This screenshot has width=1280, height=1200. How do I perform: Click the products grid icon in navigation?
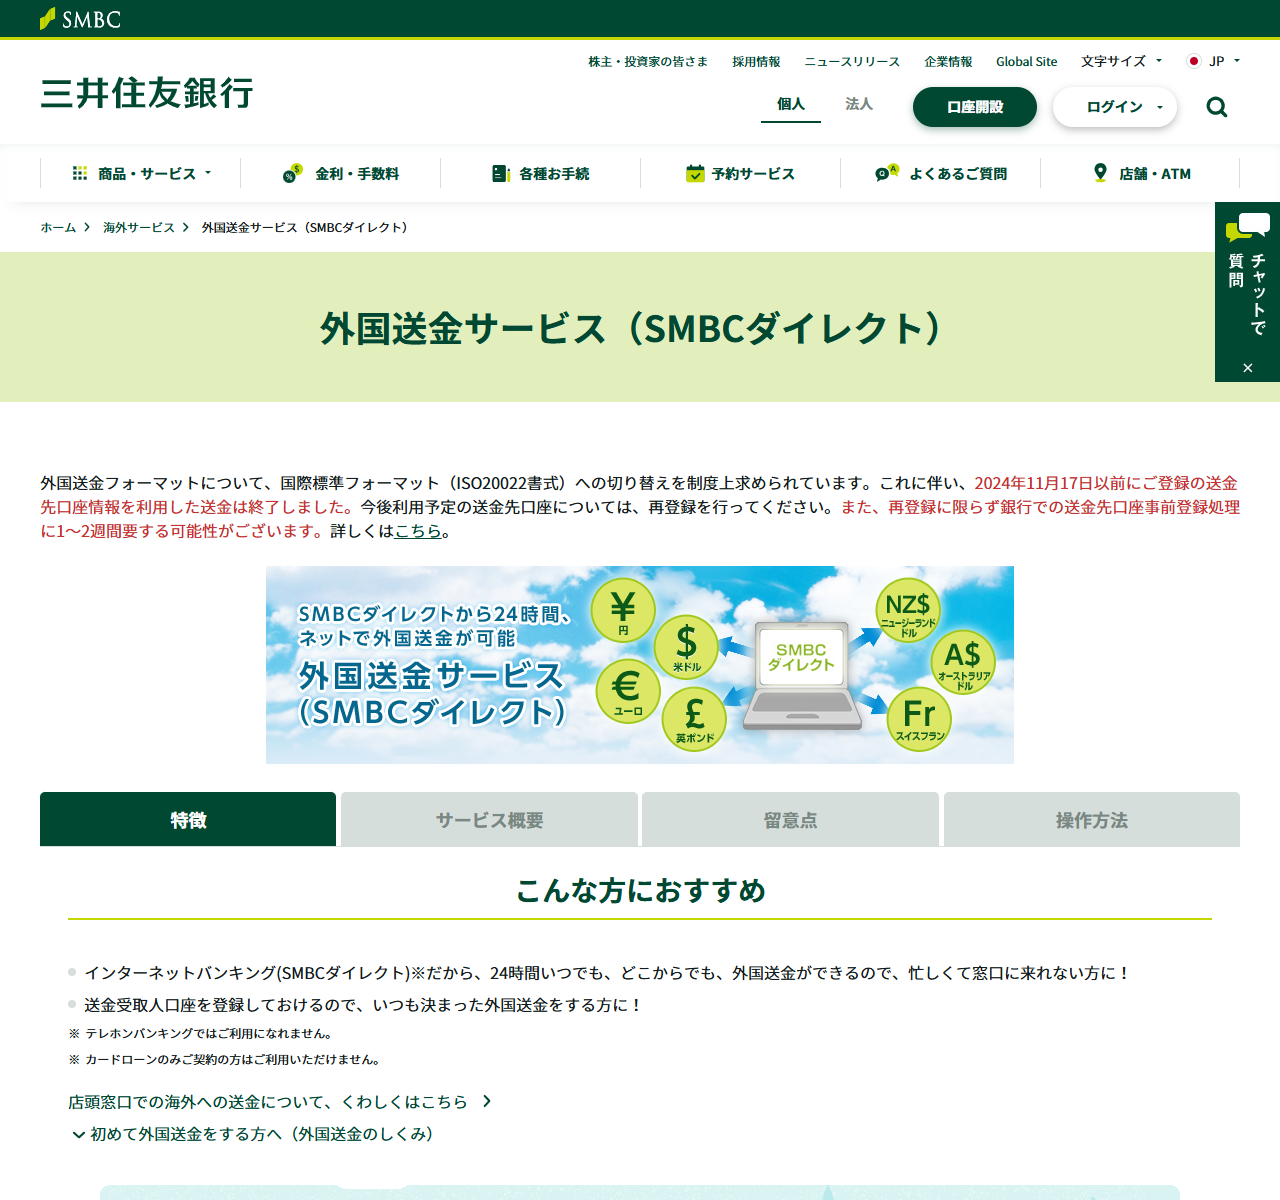(80, 173)
